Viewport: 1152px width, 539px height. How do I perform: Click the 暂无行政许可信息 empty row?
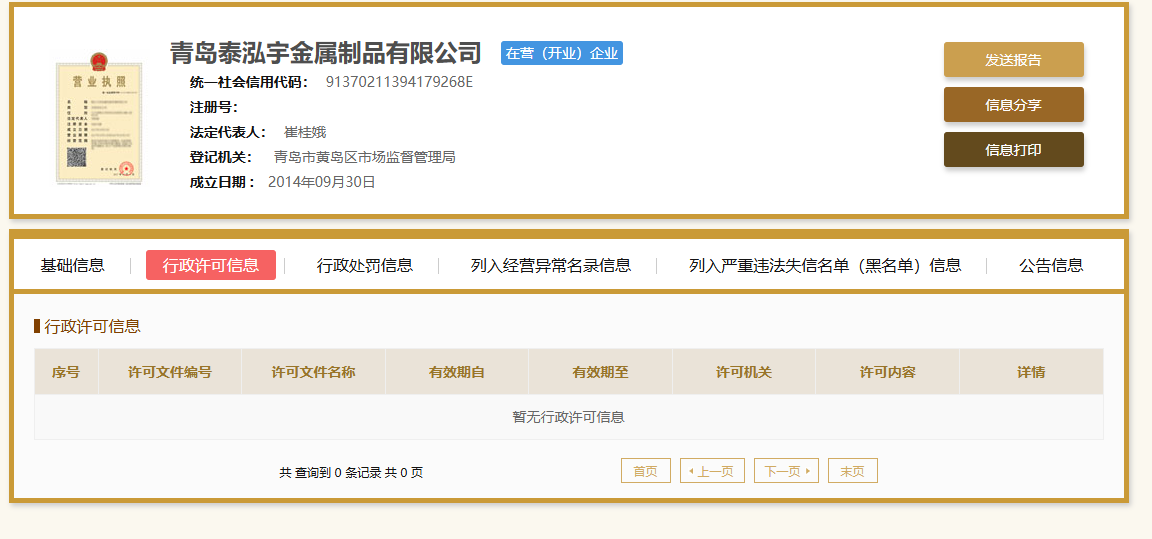569,417
